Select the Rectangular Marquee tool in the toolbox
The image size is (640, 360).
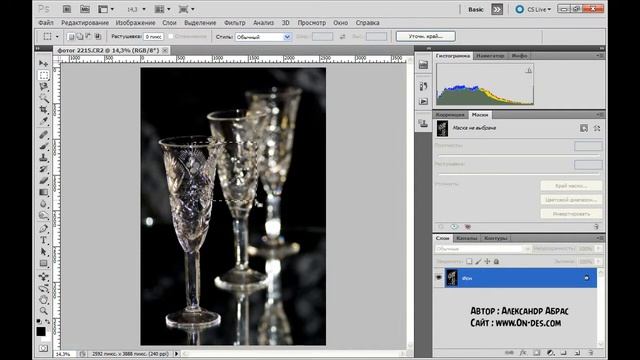pos(44,75)
